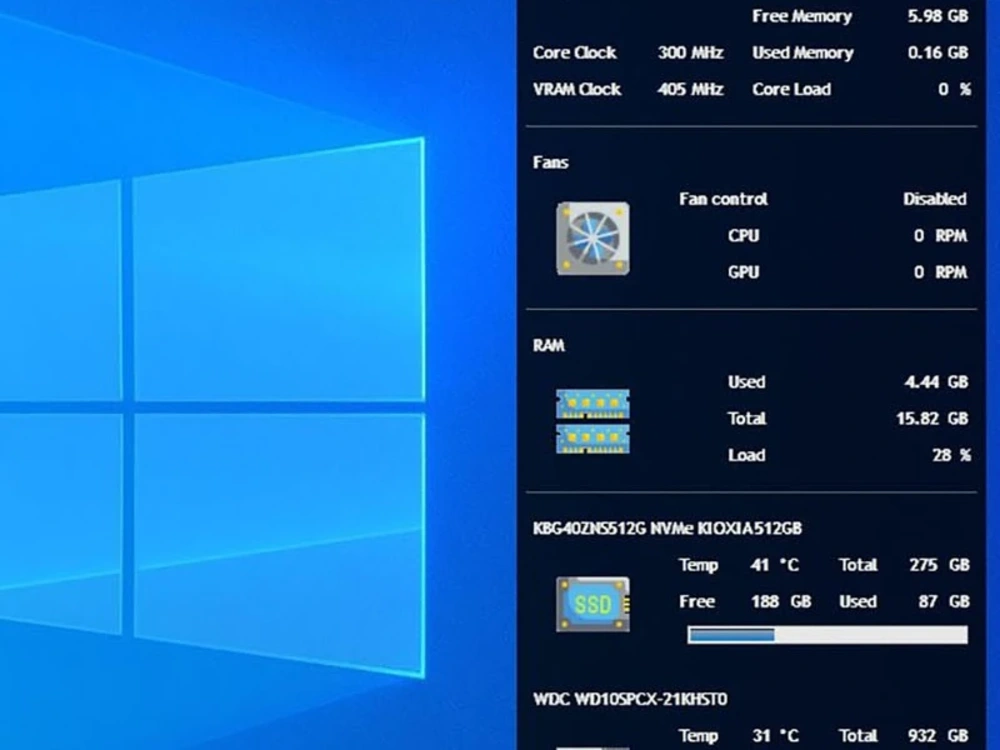Select the 'Core Load' label
This screenshot has height=750, width=1000.
point(791,89)
